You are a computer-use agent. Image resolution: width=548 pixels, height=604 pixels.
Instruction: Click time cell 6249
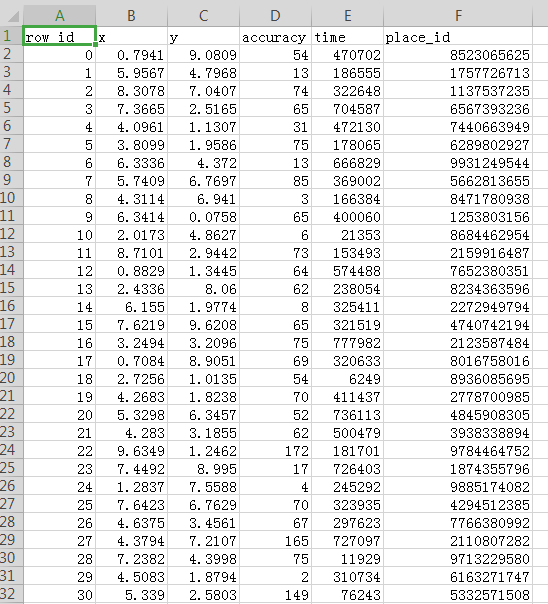pyautogui.click(x=347, y=379)
